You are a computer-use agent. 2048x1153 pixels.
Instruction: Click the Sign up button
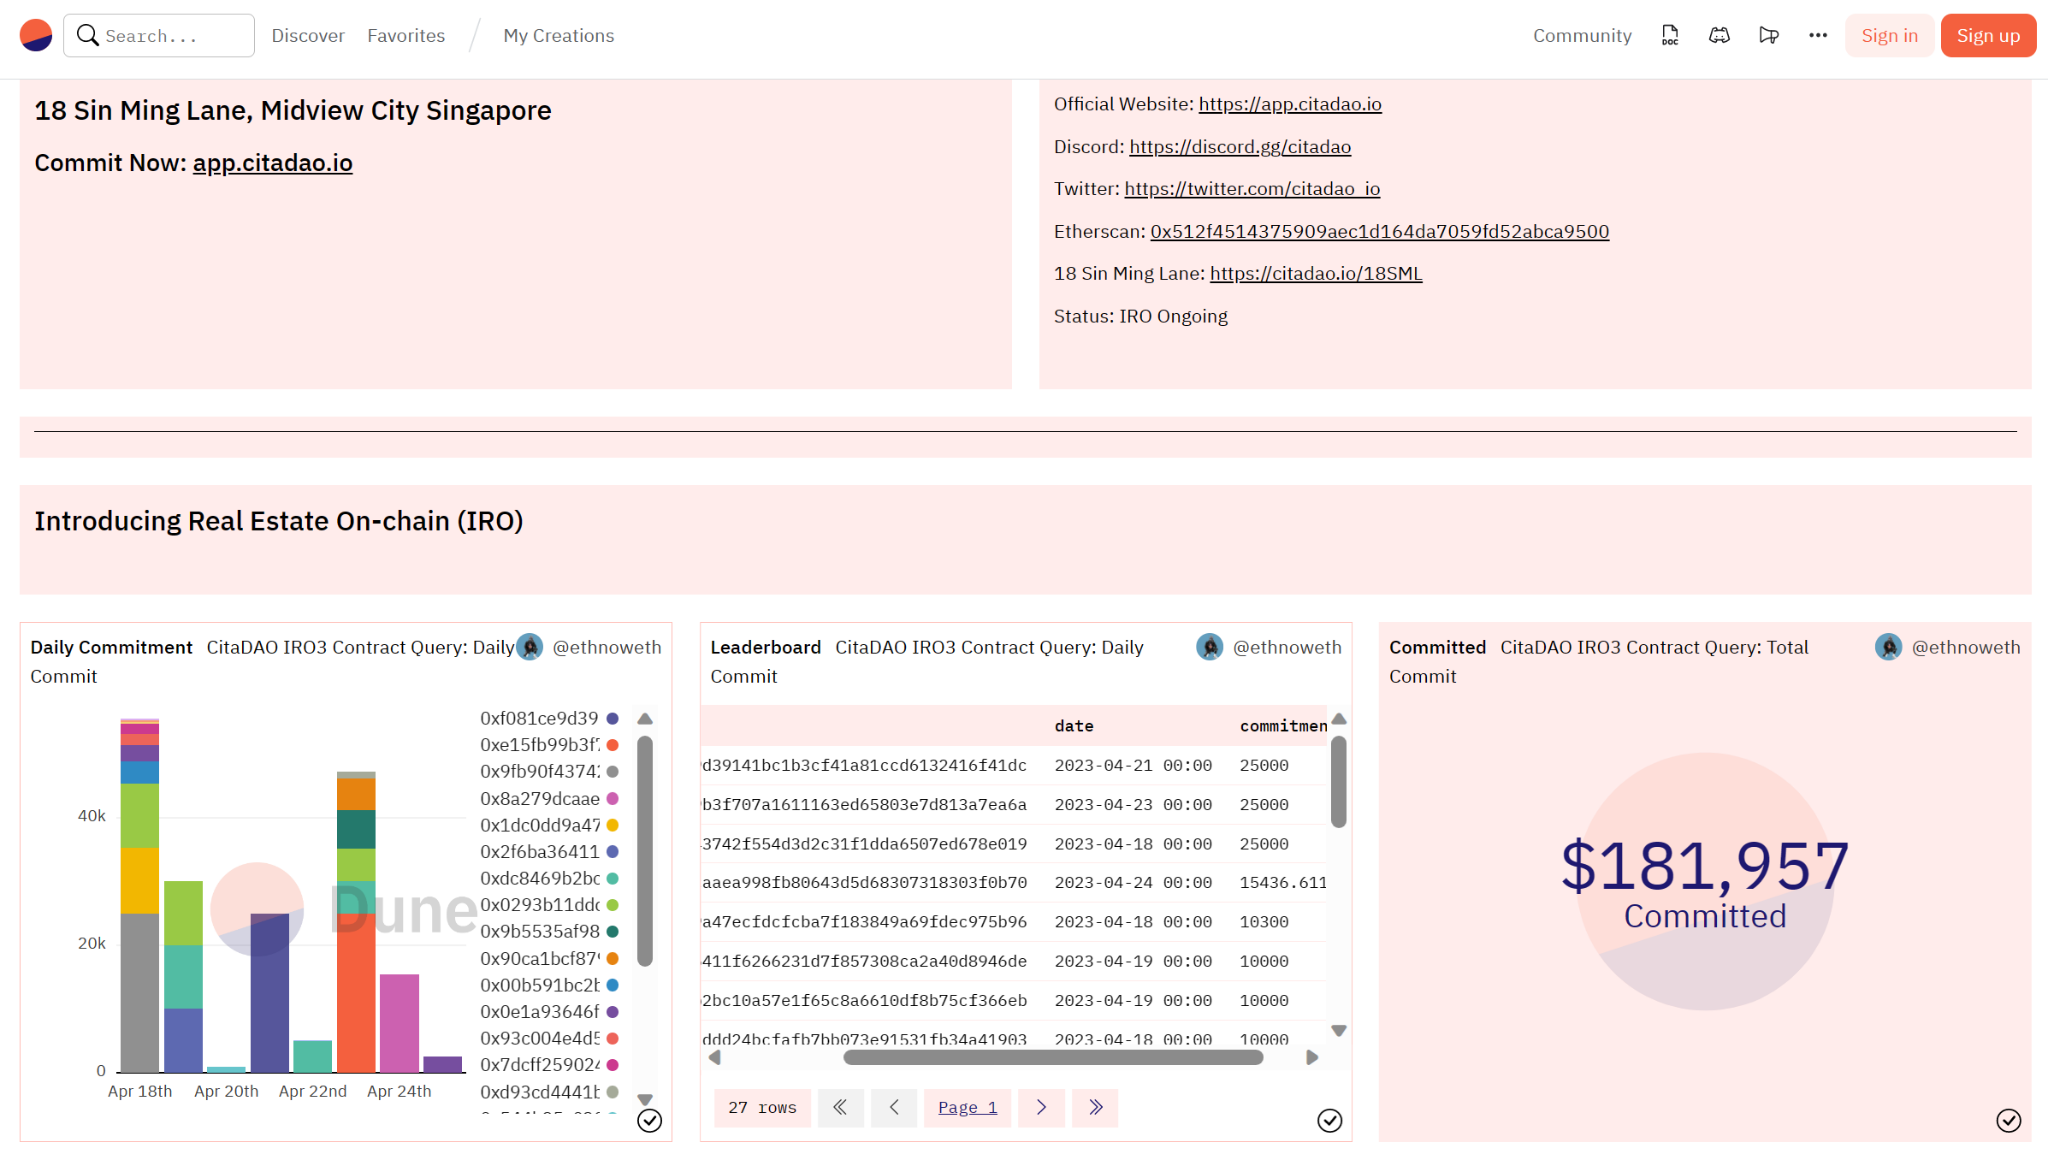coord(1987,35)
